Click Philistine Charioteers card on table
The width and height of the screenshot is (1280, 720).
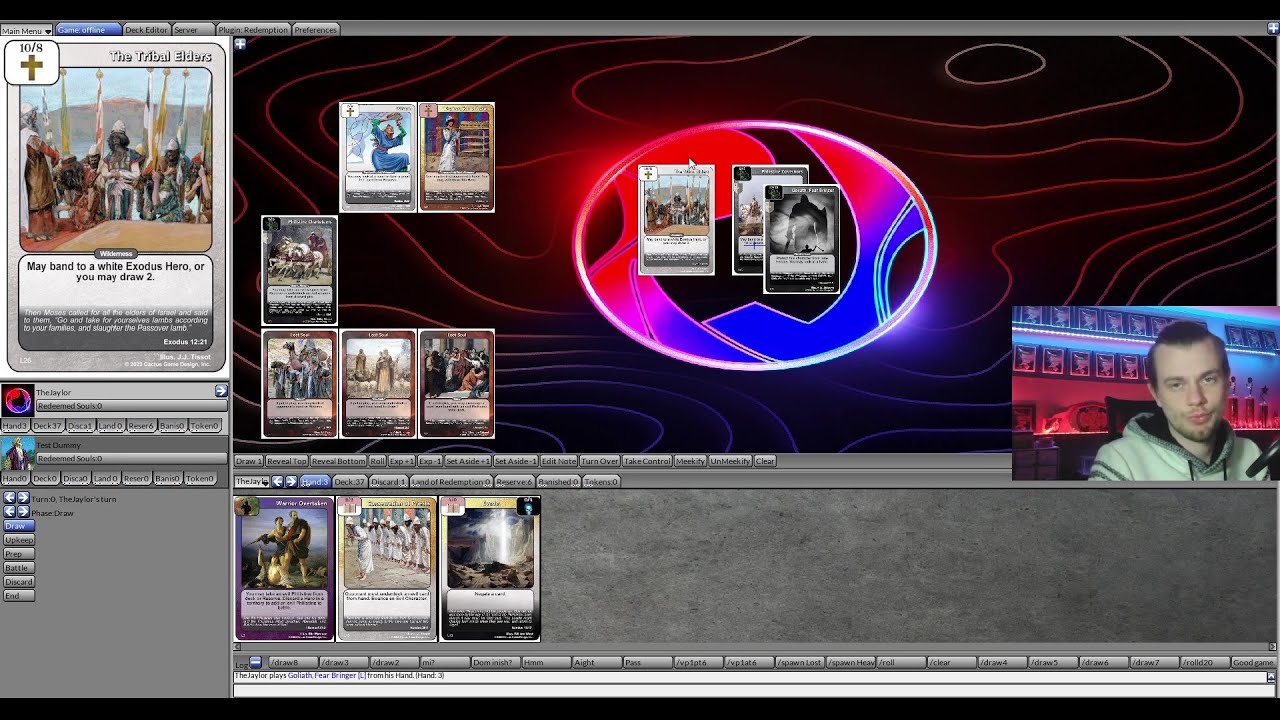tap(299, 270)
